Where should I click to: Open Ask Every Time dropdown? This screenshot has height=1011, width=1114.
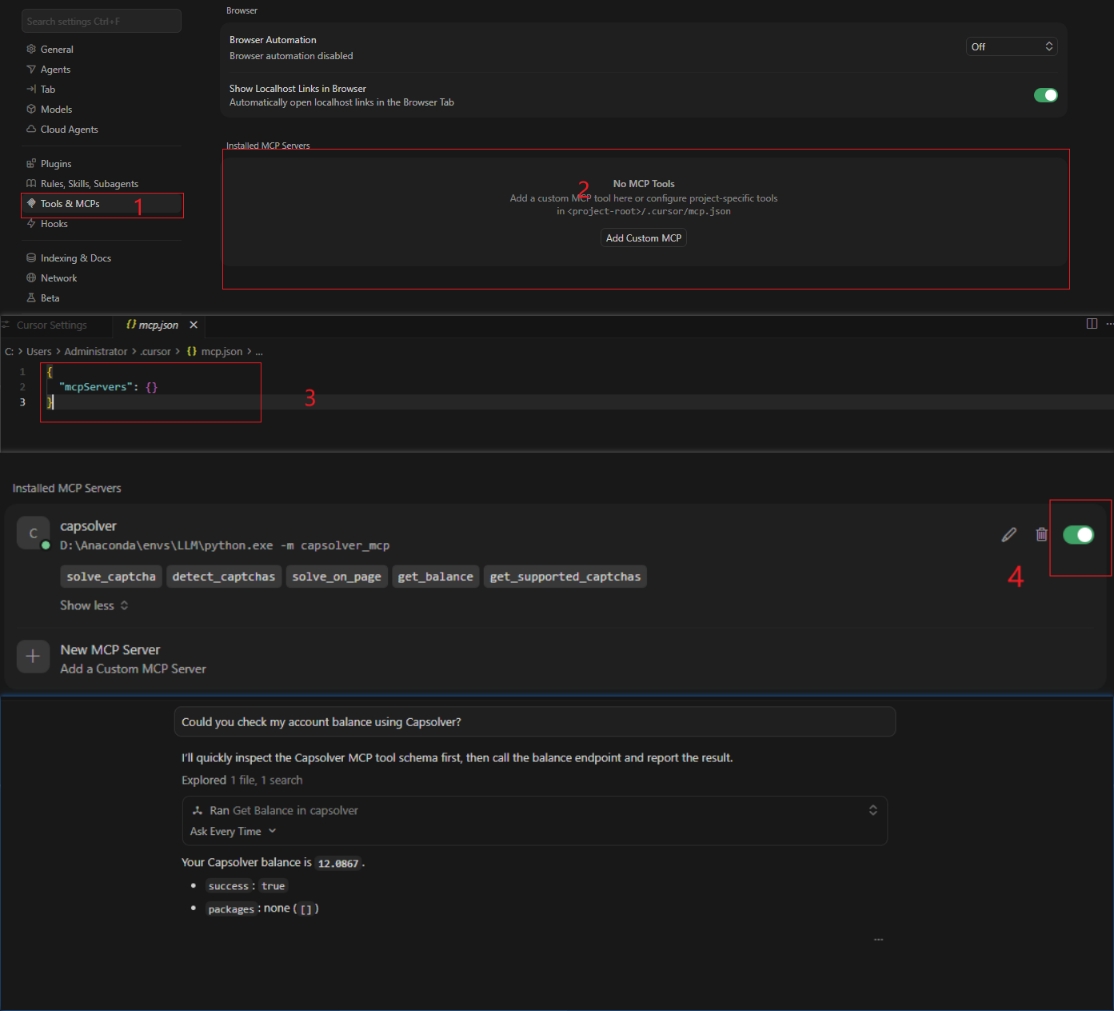pos(233,831)
